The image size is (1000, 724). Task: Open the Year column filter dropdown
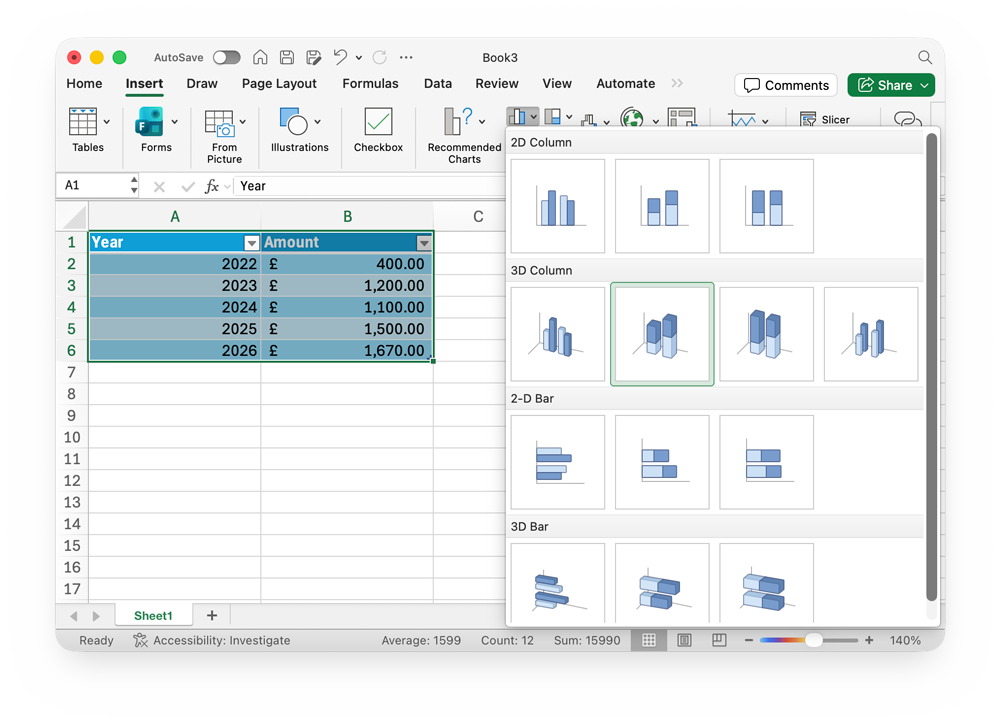pyautogui.click(x=251, y=243)
